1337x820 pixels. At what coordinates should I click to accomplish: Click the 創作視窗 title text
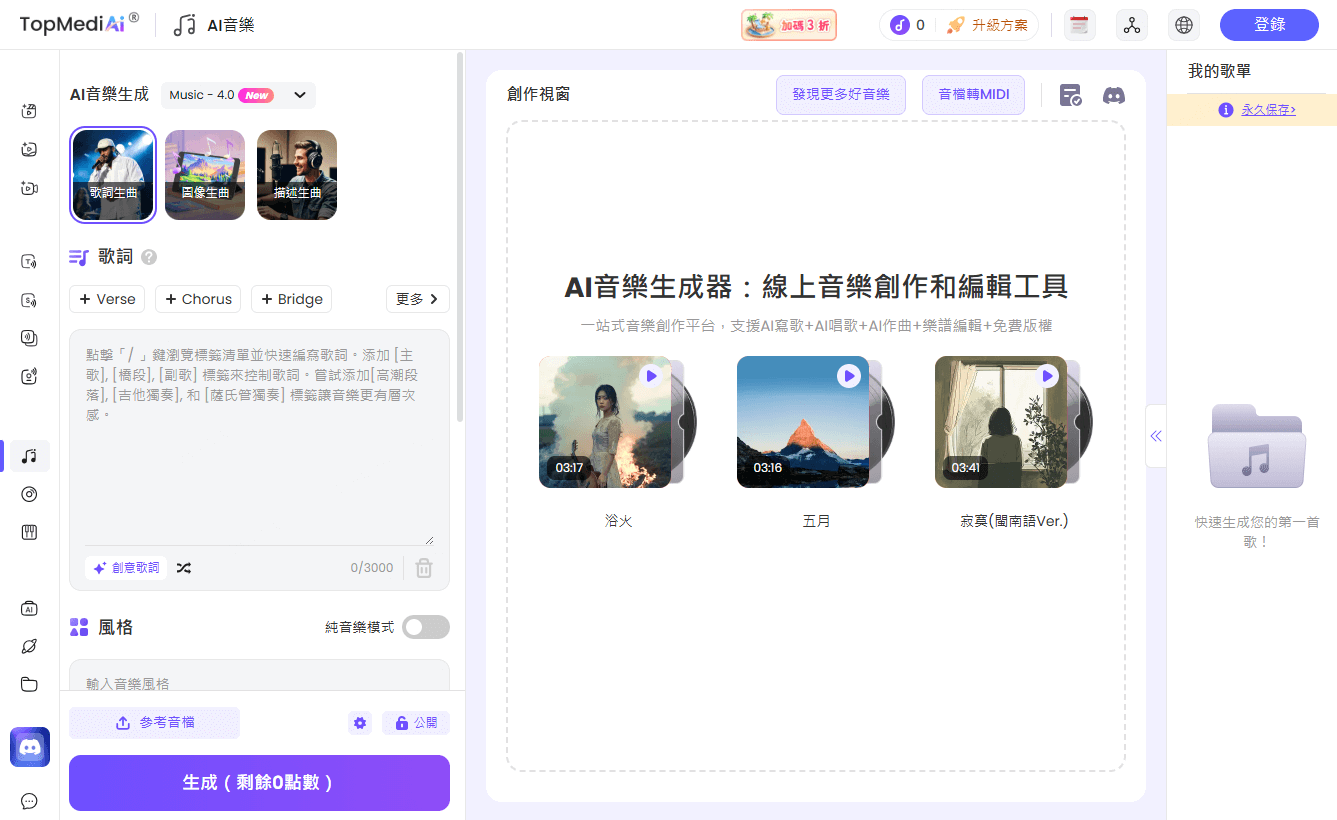pos(539,94)
